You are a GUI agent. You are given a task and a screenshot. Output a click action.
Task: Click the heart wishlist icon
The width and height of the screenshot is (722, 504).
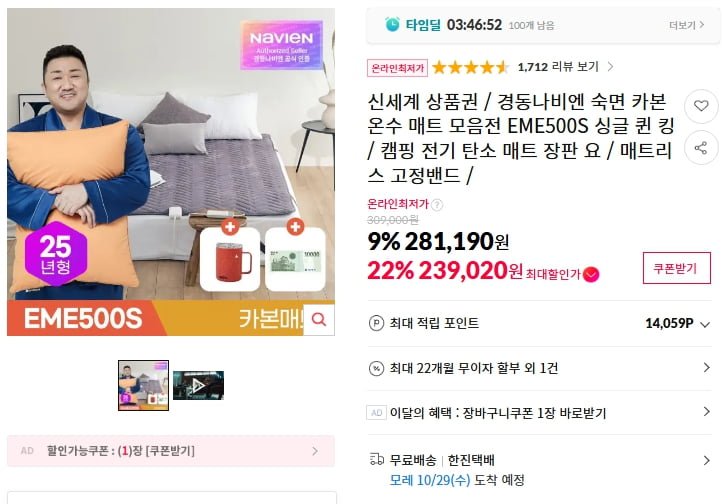coord(701,106)
